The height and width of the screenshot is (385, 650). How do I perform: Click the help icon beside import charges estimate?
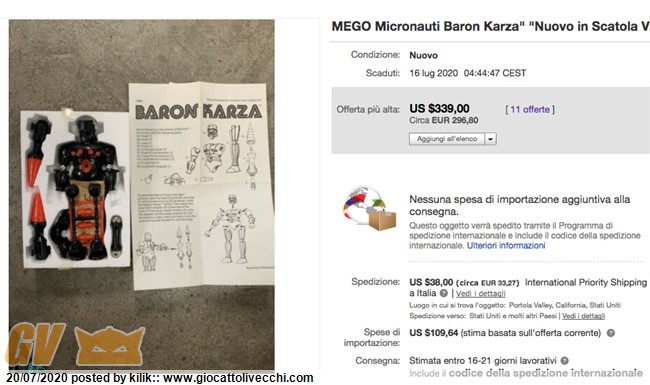[x=611, y=333]
